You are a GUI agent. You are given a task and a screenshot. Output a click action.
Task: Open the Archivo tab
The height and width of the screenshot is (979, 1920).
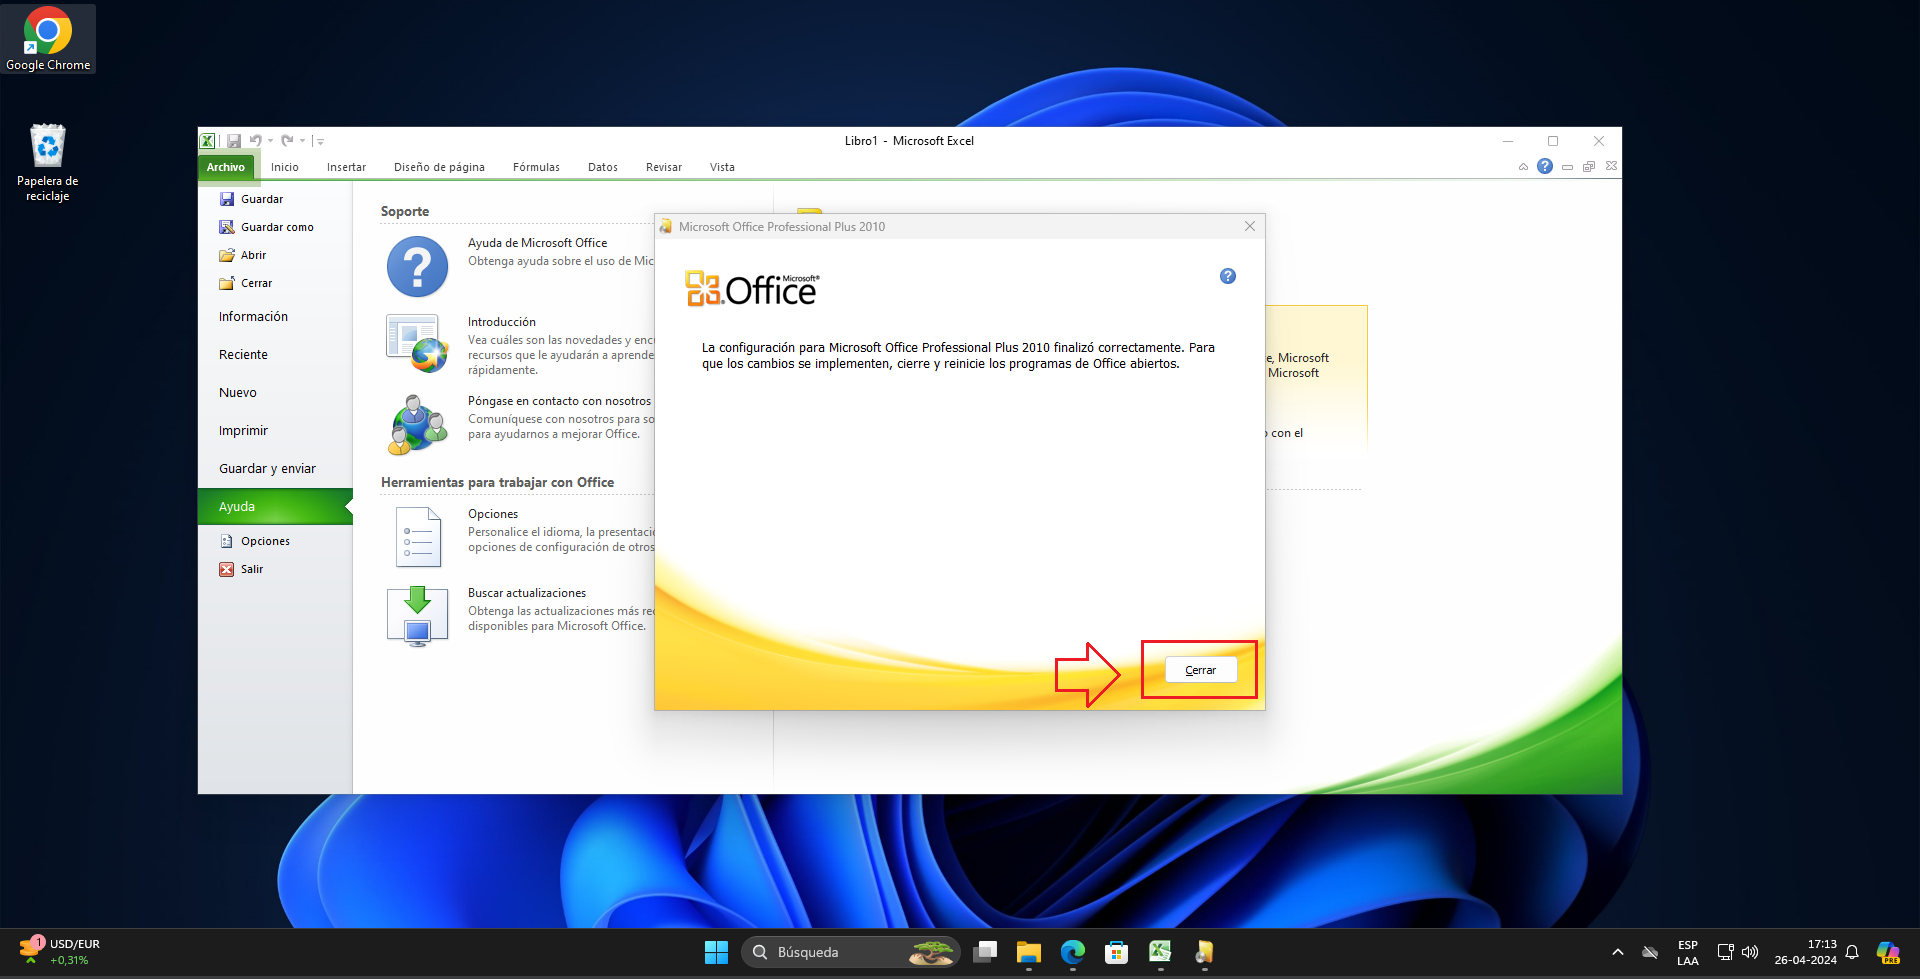tap(226, 167)
